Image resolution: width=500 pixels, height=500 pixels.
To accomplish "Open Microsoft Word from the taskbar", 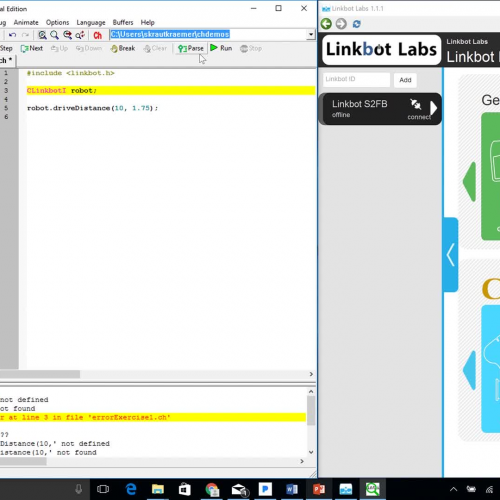I will tap(292, 489).
